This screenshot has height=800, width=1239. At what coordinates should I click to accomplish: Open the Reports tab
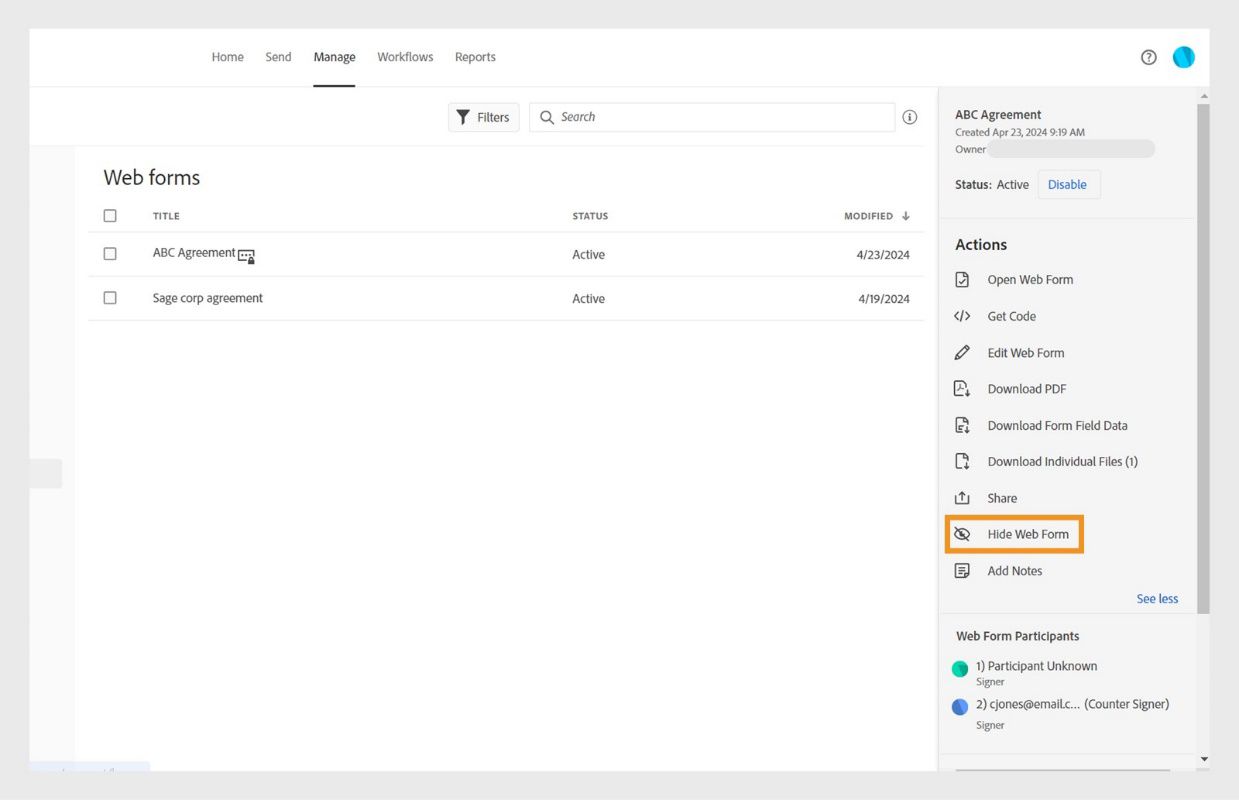475,57
